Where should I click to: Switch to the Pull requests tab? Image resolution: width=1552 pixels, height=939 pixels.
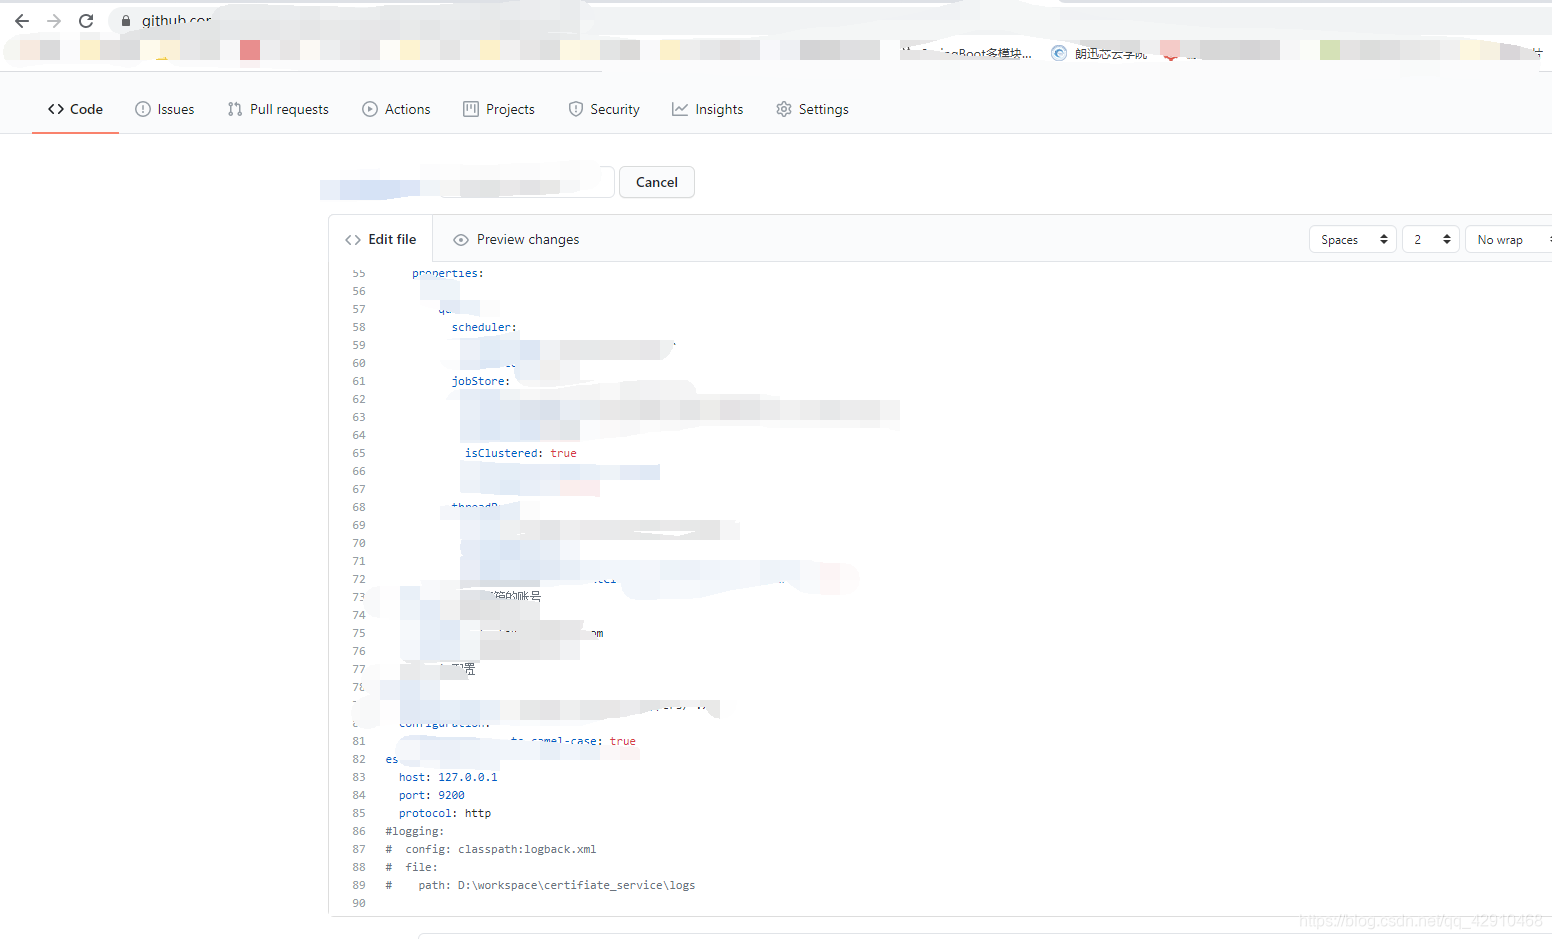pos(278,109)
